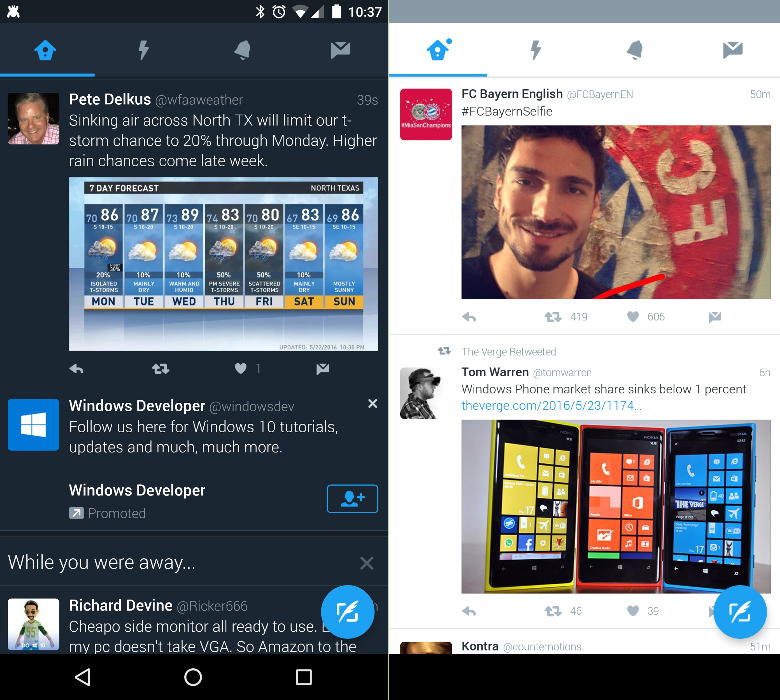Close the 'While you were away' section
The image size is (780, 700).
coord(367,563)
